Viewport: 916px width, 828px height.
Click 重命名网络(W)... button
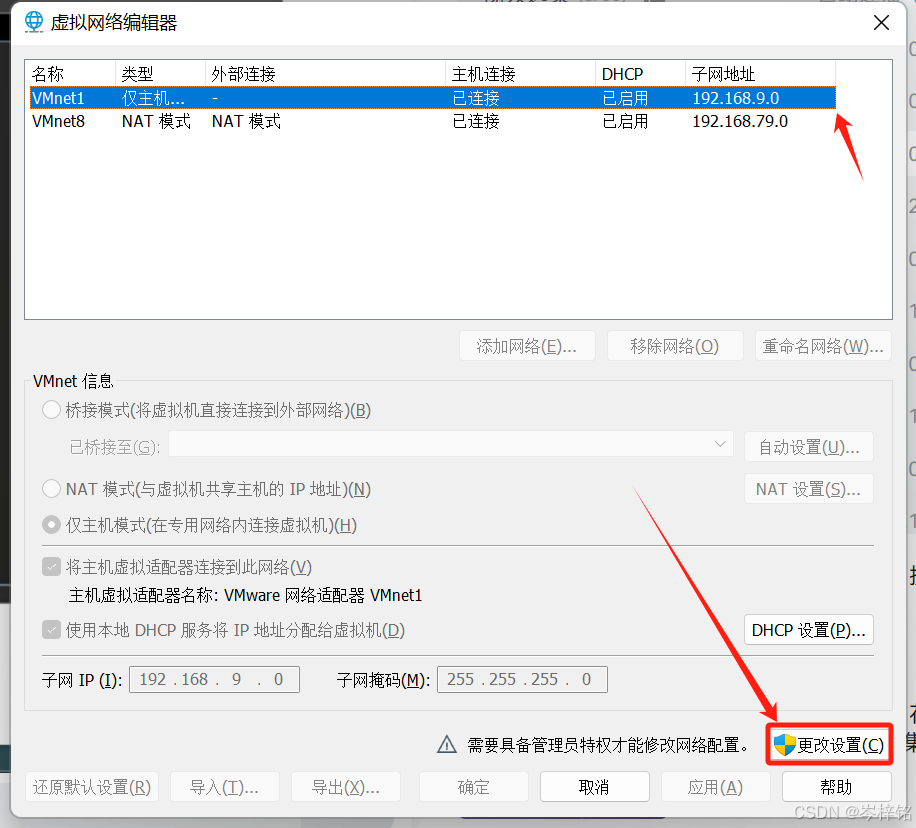coord(823,346)
